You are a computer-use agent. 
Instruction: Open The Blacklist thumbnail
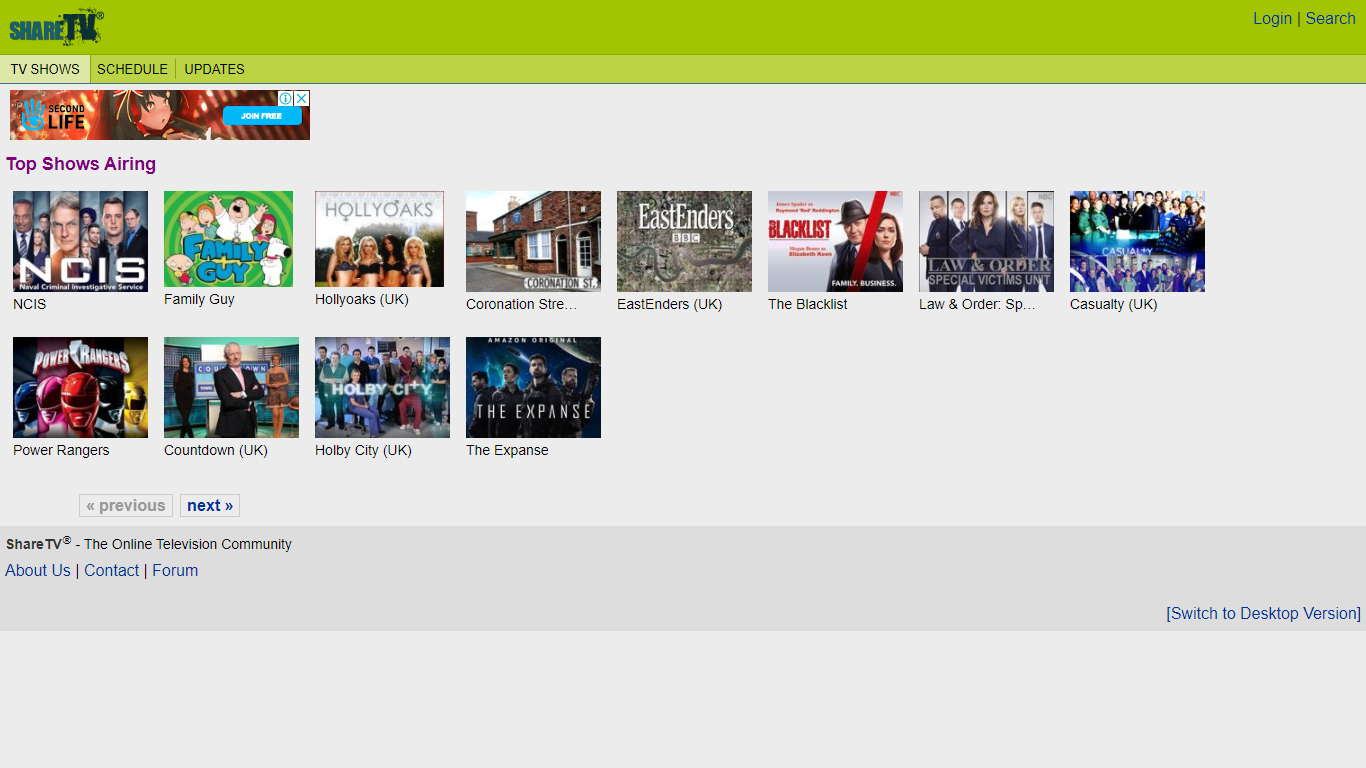click(x=835, y=241)
